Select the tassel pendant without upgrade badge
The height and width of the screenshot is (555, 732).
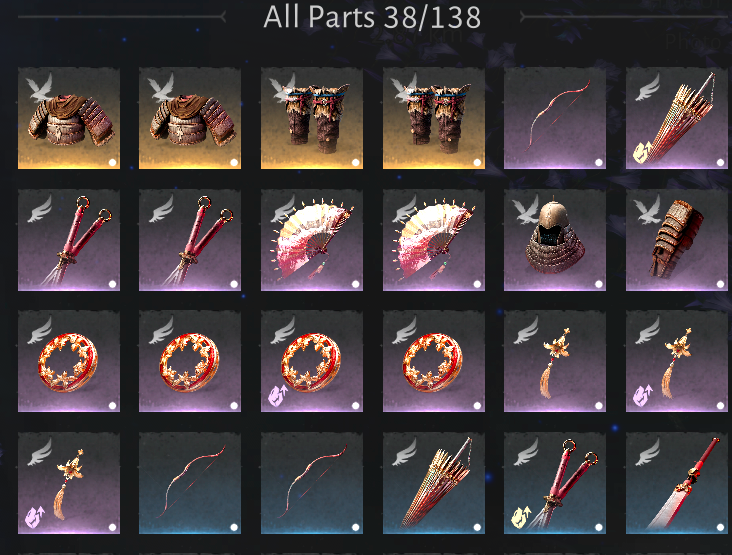pyautogui.click(x=555, y=361)
